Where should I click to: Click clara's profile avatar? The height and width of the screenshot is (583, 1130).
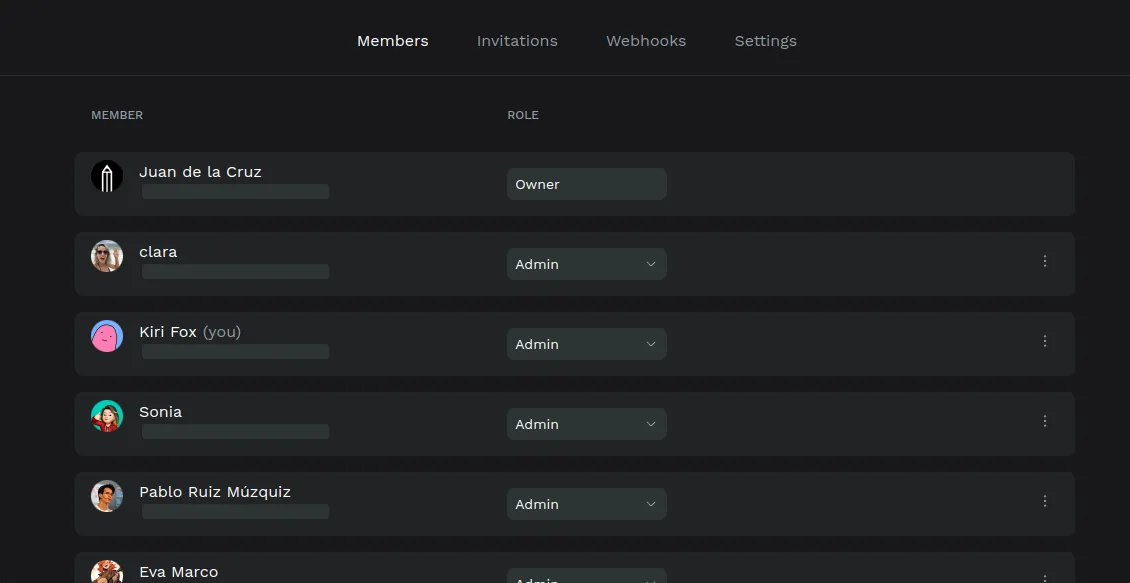point(107,257)
